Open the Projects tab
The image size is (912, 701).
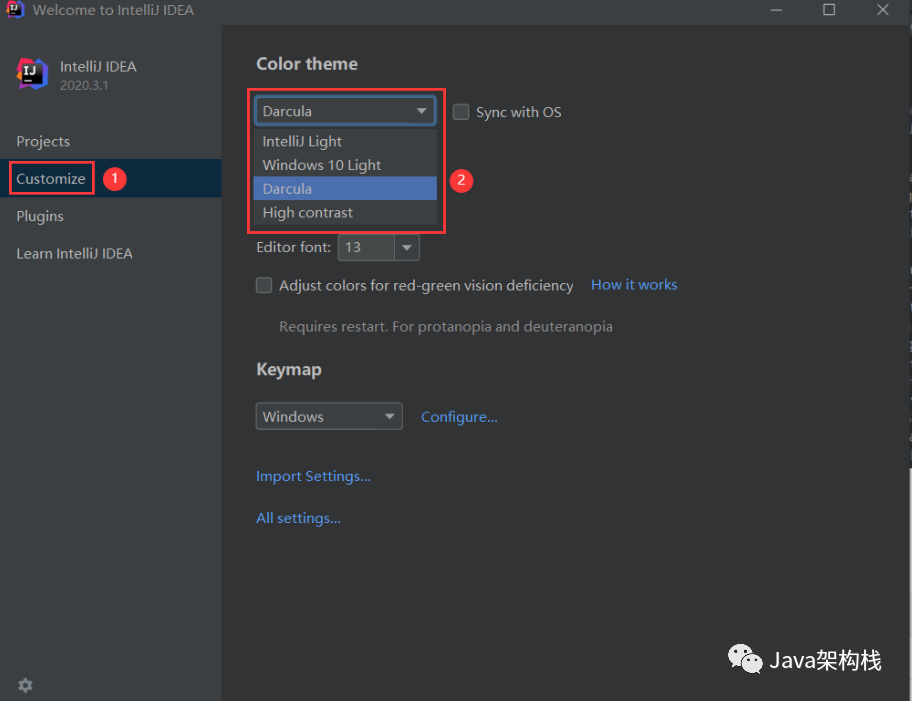43,141
